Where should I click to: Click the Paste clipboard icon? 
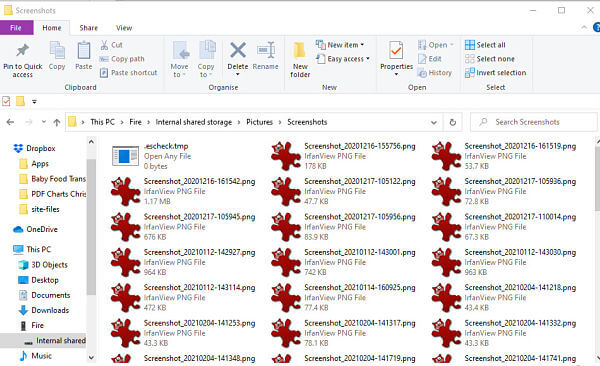pyautogui.click(x=84, y=50)
